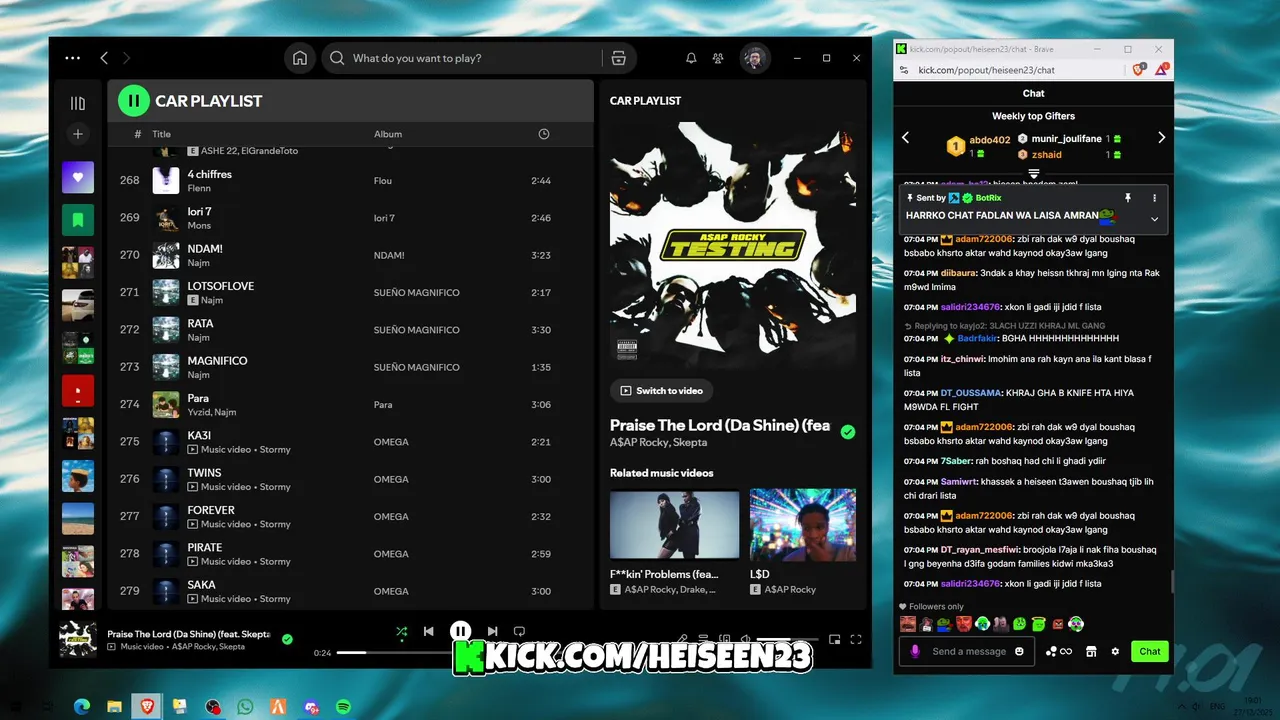Click Switch to video button

coord(661,391)
